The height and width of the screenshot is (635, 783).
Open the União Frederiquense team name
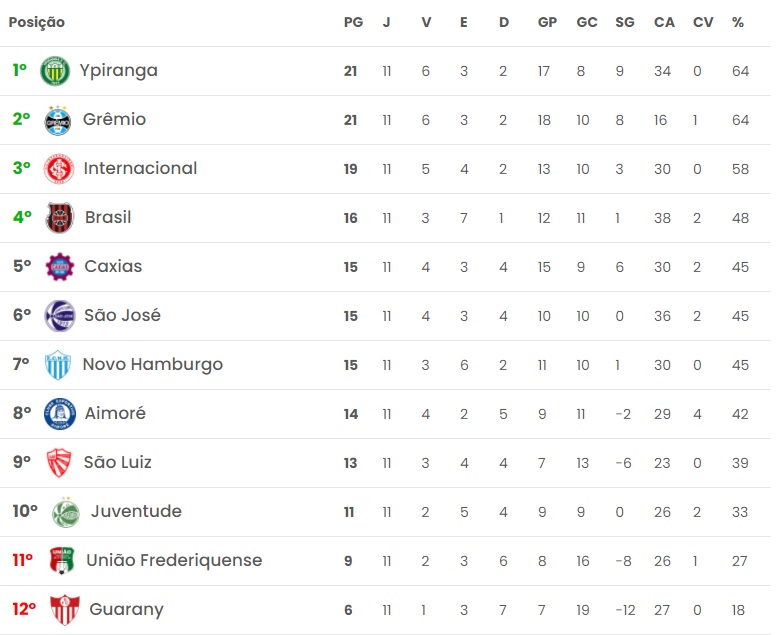(174, 560)
